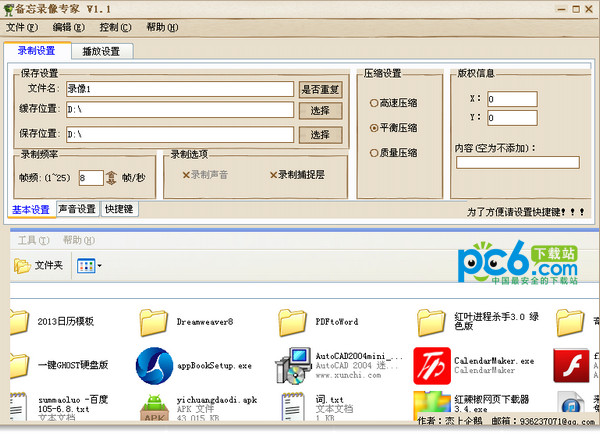Select the 2013日历模板 folder icon
Image resolution: width=600 pixels, height=434 pixels.
19,322
